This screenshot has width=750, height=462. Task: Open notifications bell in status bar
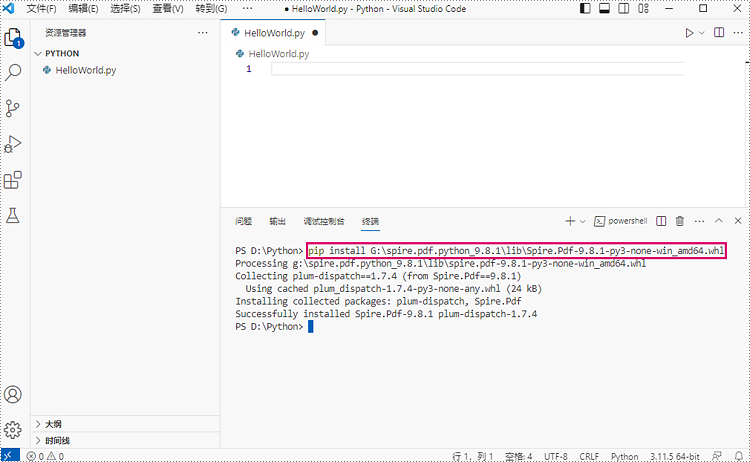[739, 456]
